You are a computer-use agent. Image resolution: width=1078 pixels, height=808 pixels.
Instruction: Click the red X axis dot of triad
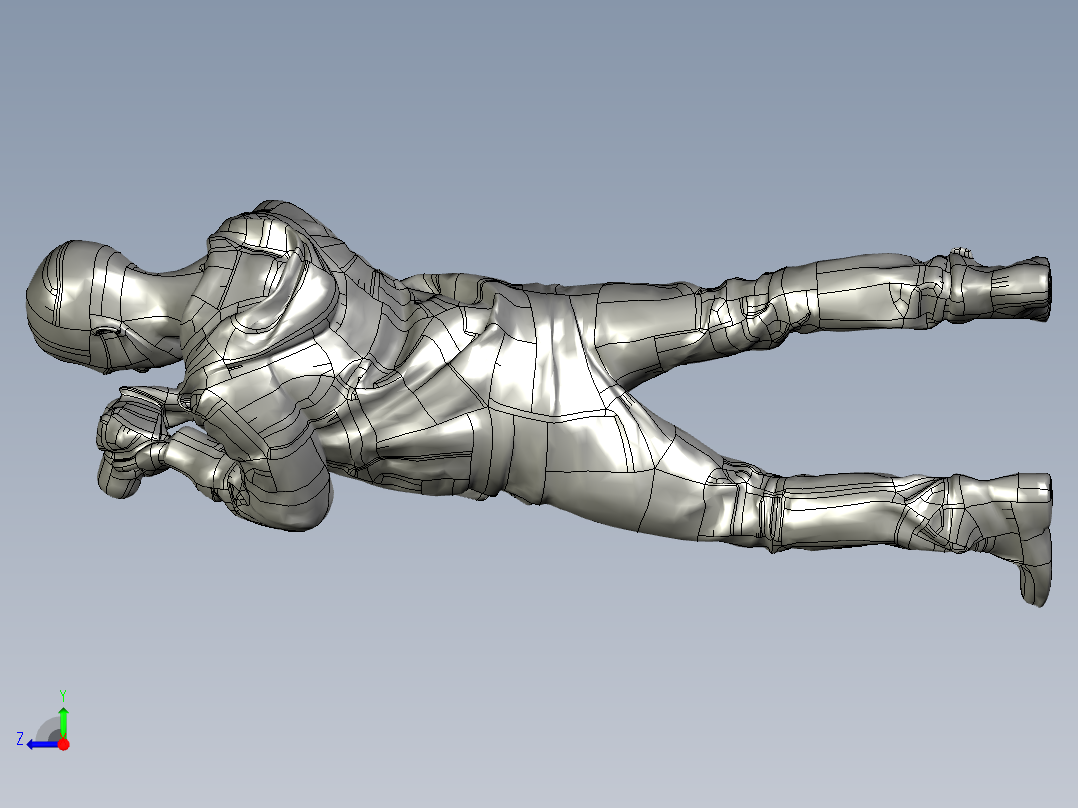63,744
